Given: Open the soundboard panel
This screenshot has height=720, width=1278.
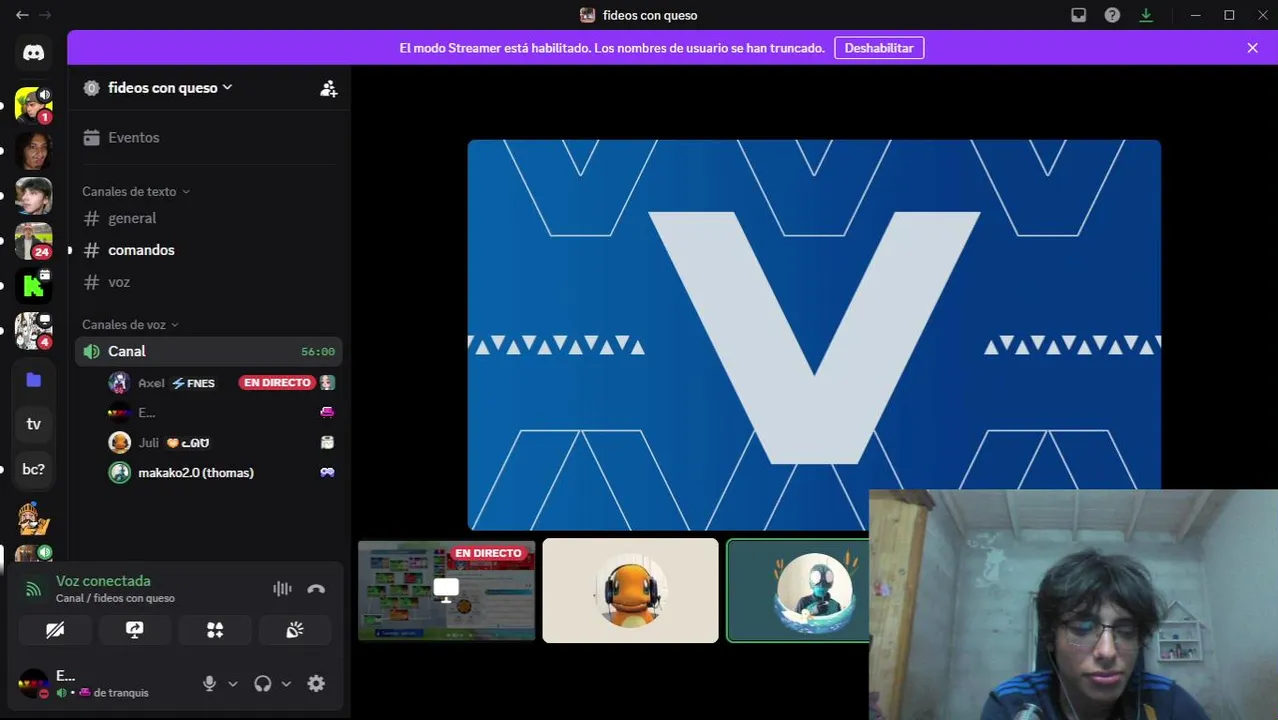Looking at the screenshot, I should click(294, 630).
